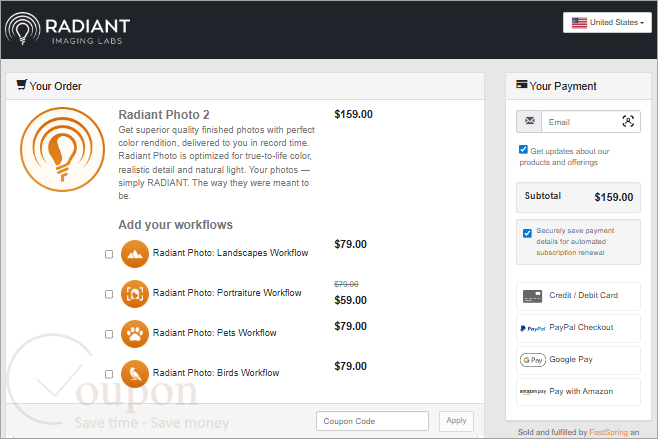The image size is (658, 439).
Task: Check the Birds Workflow checkbox
Action: point(109,374)
